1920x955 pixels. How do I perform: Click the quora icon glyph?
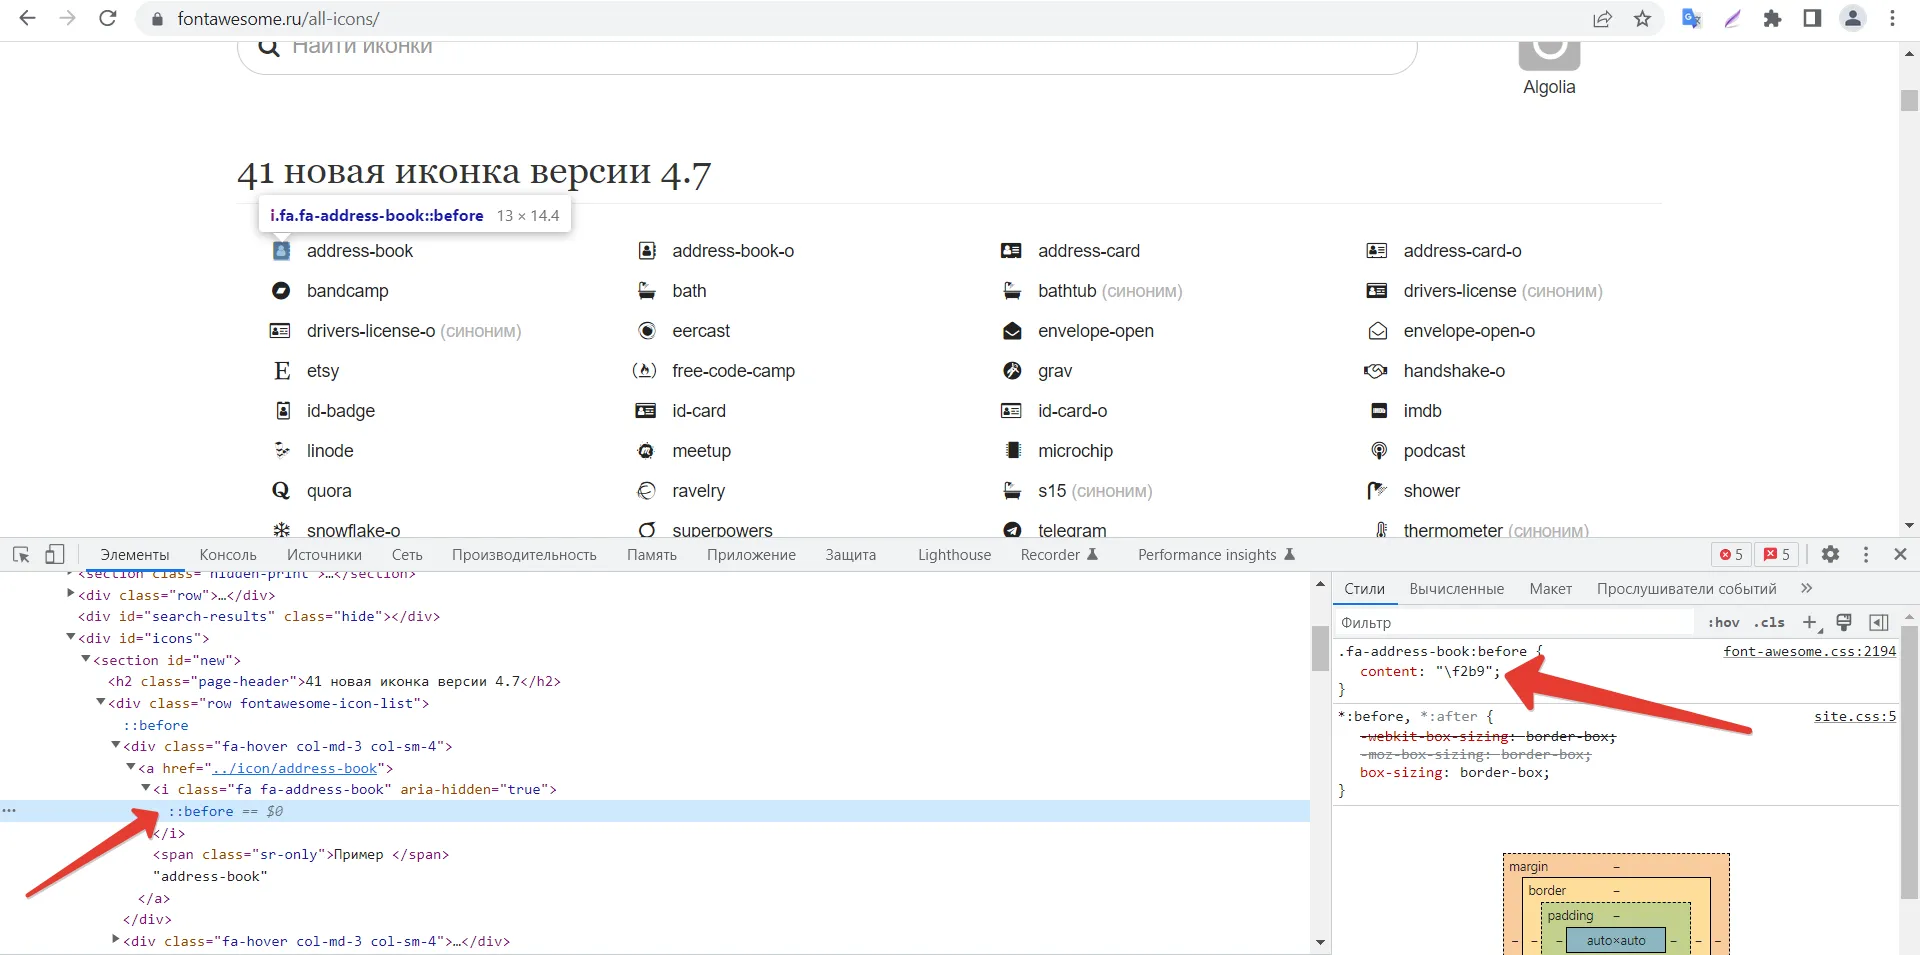(x=281, y=491)
